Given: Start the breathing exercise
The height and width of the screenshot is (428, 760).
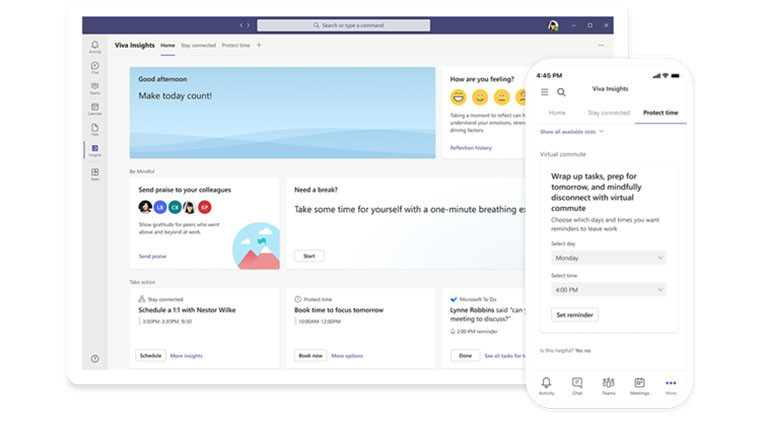Looking at the screenshot, I should click(x=309, y=256).
